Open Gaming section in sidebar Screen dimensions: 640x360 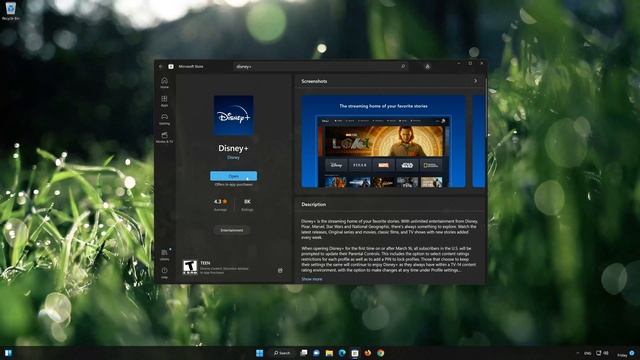[x=164, y=120]
